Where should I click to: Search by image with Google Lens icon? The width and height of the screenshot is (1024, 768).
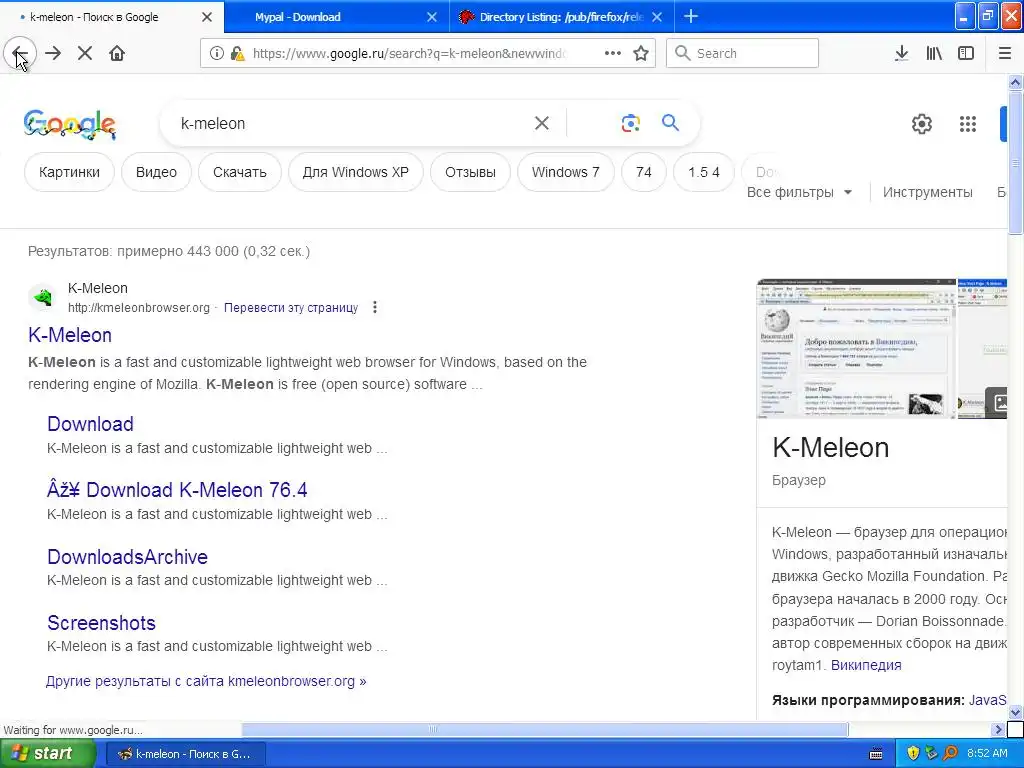coord(630,123)
